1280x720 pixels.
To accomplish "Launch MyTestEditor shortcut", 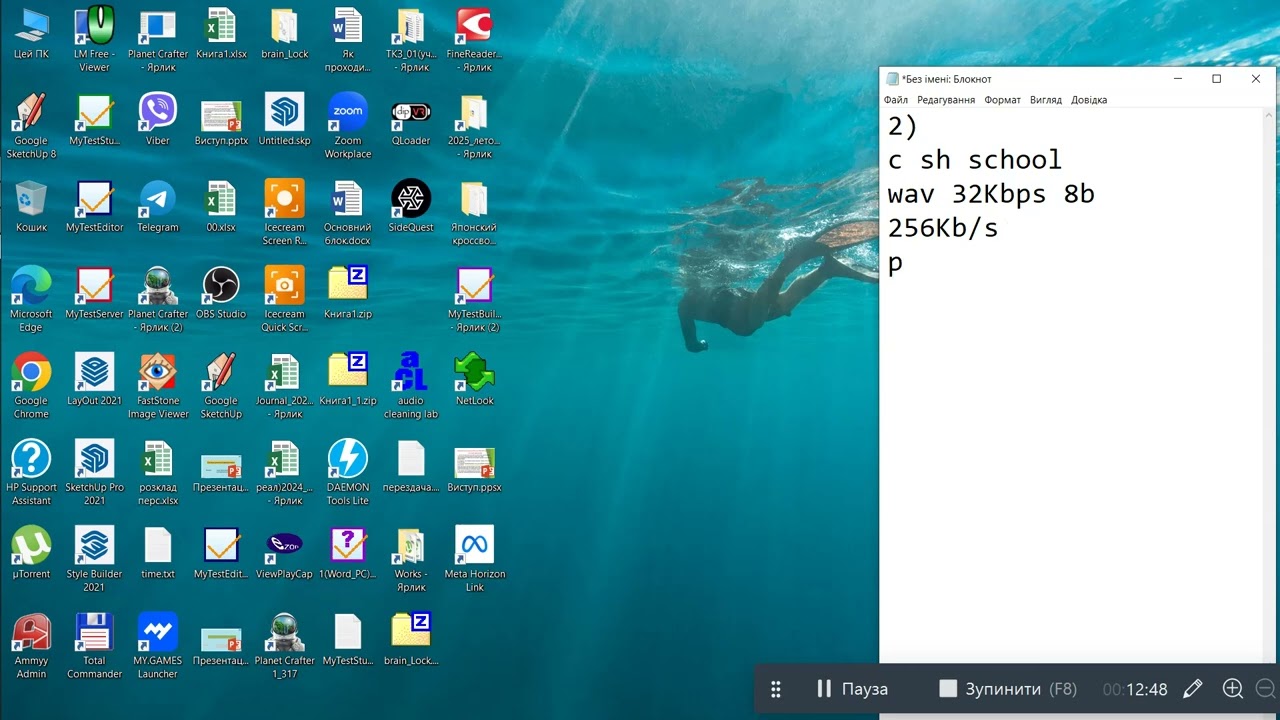I will 94,206.
